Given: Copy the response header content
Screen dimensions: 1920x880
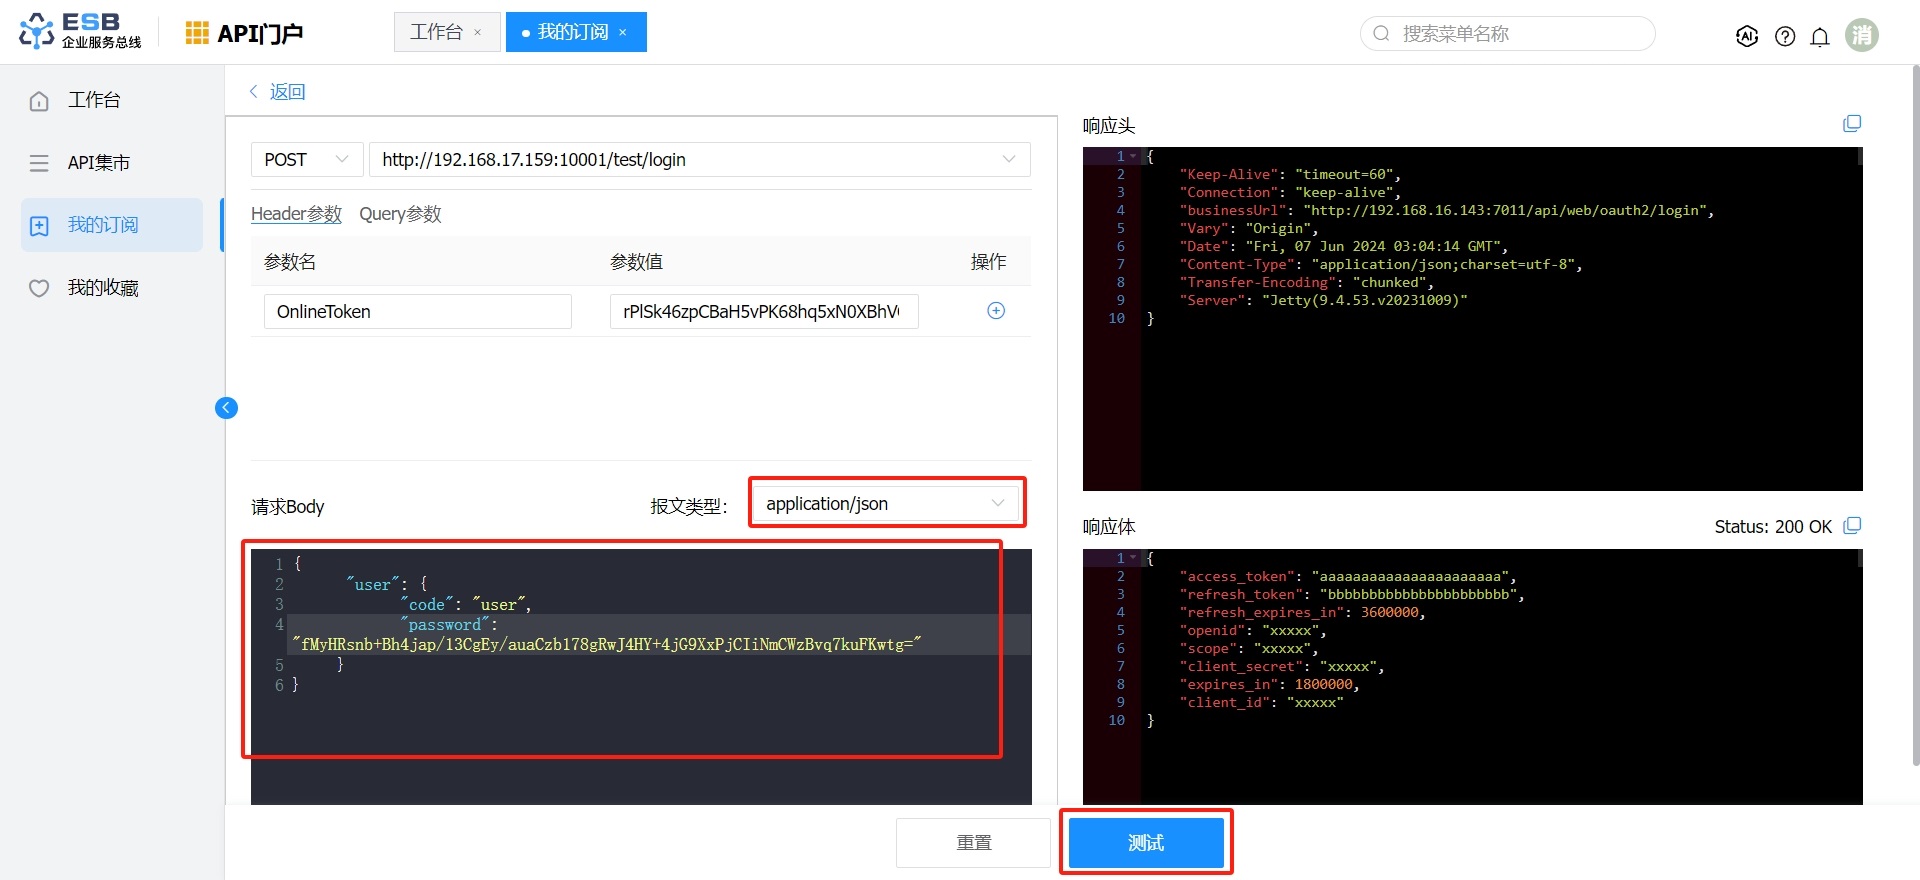Looking at the screenshot, I should 1852,124.
